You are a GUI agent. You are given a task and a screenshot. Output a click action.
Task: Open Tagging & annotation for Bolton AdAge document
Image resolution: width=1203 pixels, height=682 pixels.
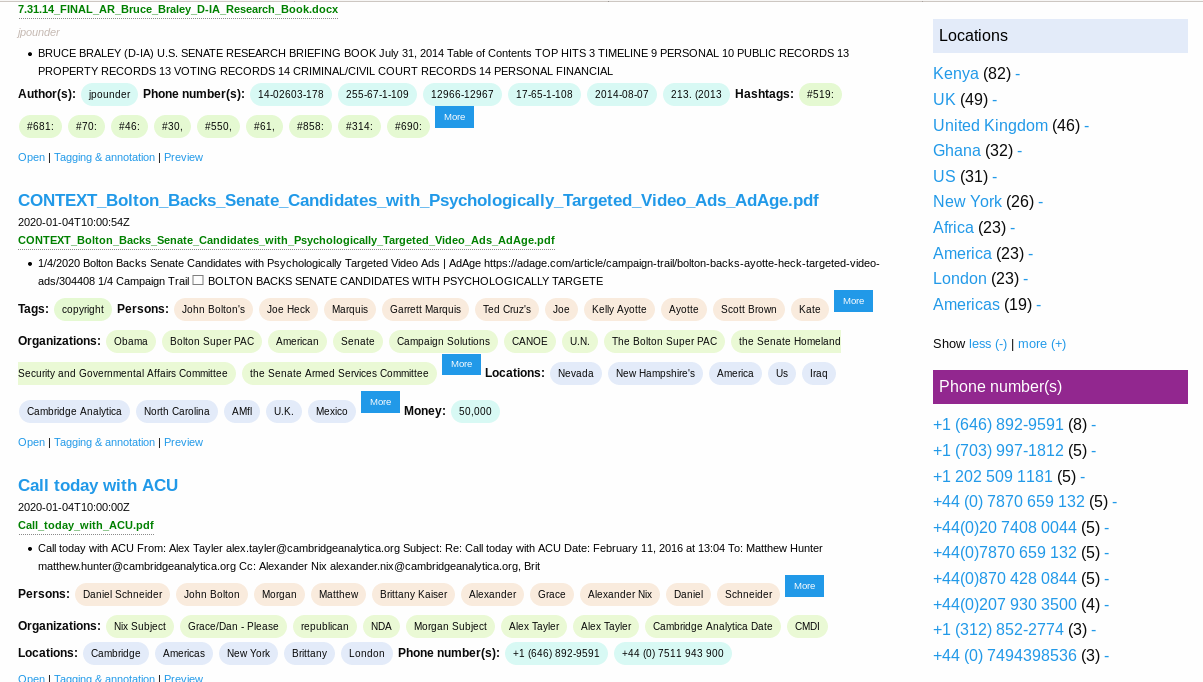coord(104,442)
